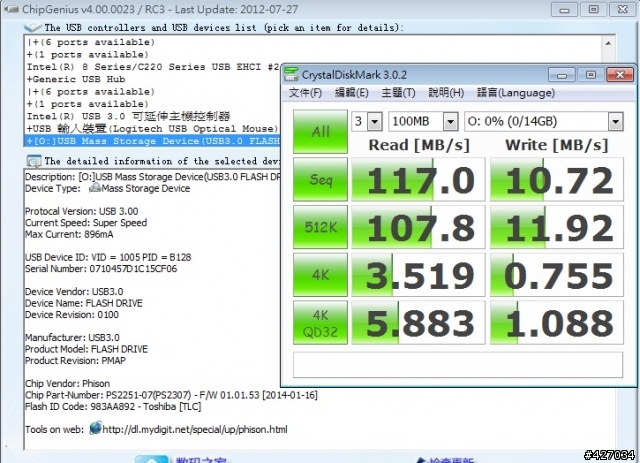
Task: Open the dl.mydigit.net phison link
Action: (x=195, y=430)
